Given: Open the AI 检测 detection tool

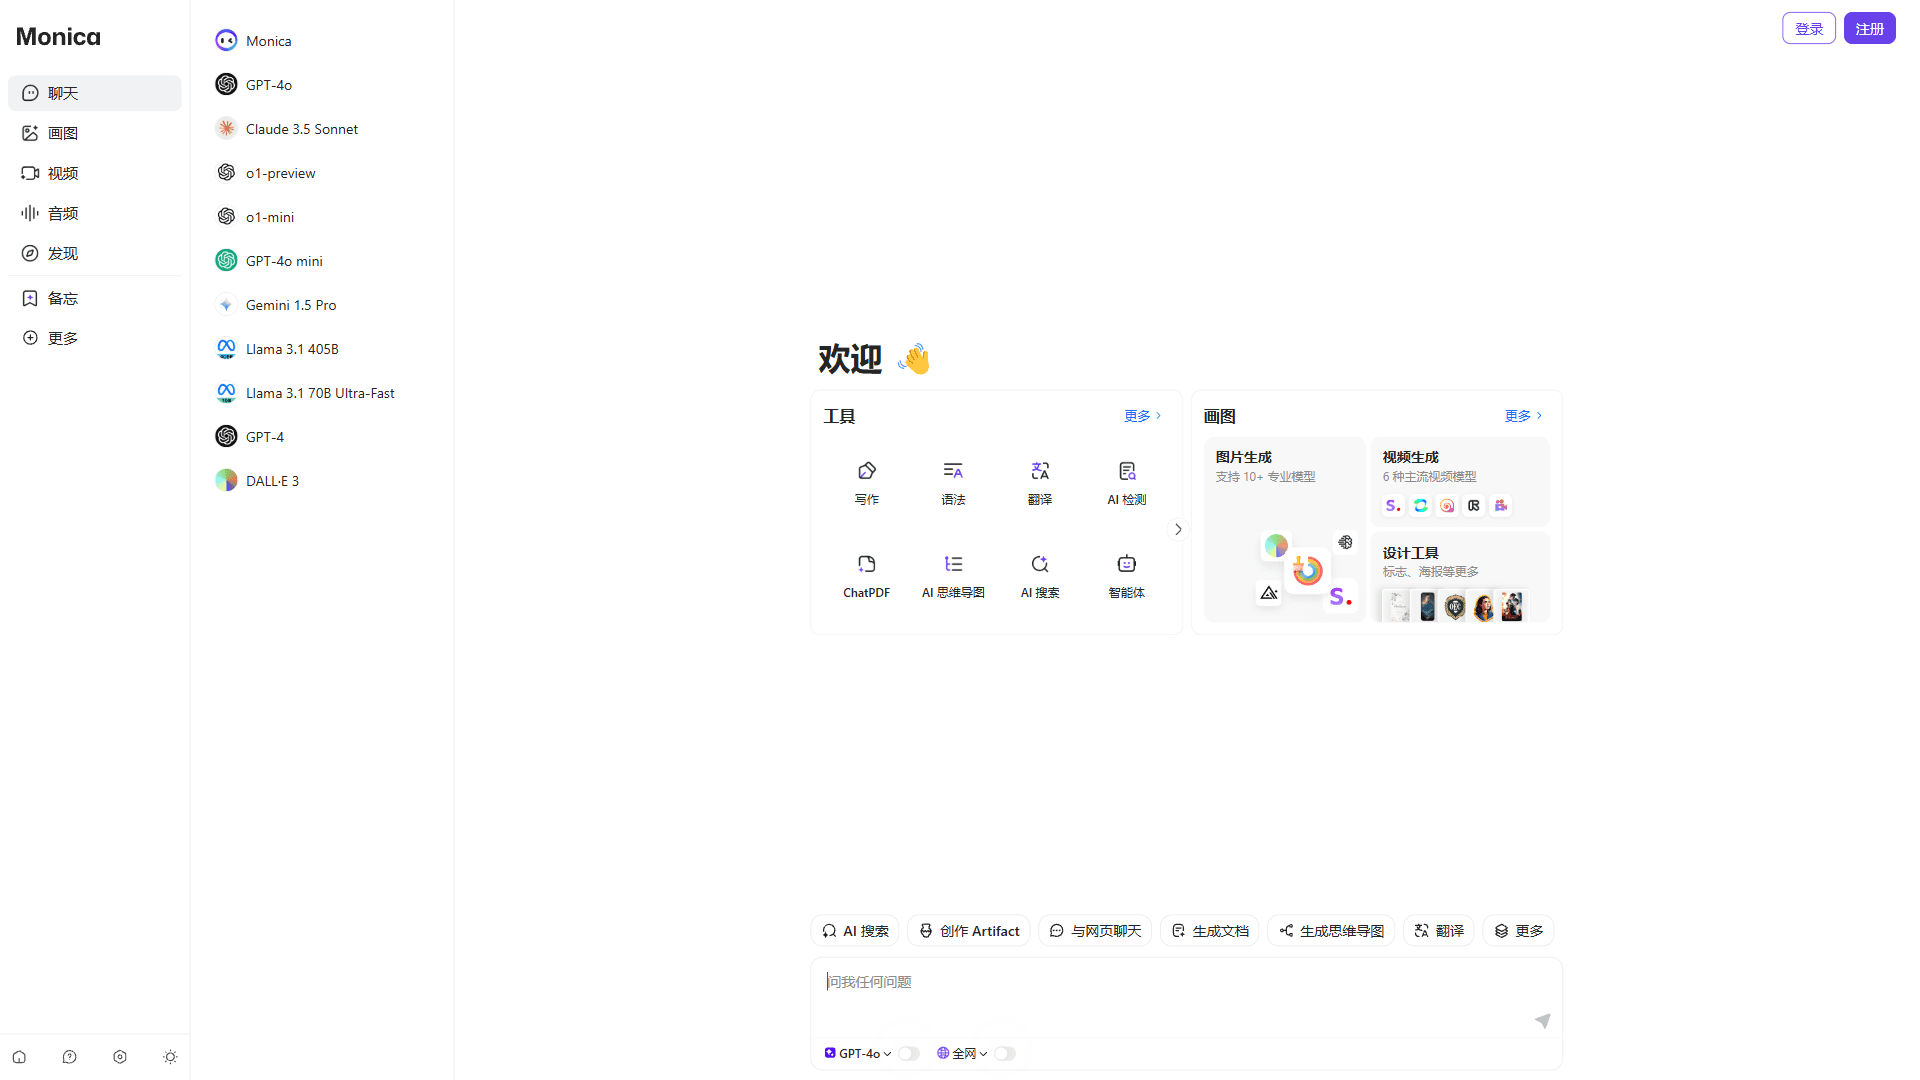Looking at the screenshot, I should click(x=1127, y=483).
